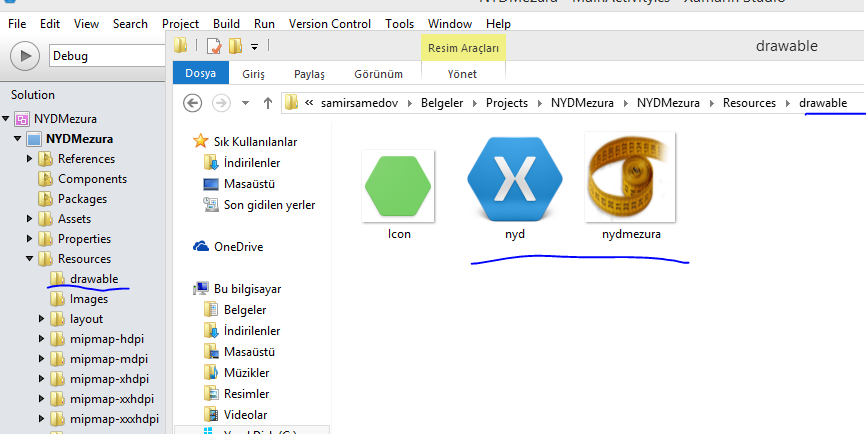
Task: Click the Resim Araçları contextual tab header
Action: (463, 48)
